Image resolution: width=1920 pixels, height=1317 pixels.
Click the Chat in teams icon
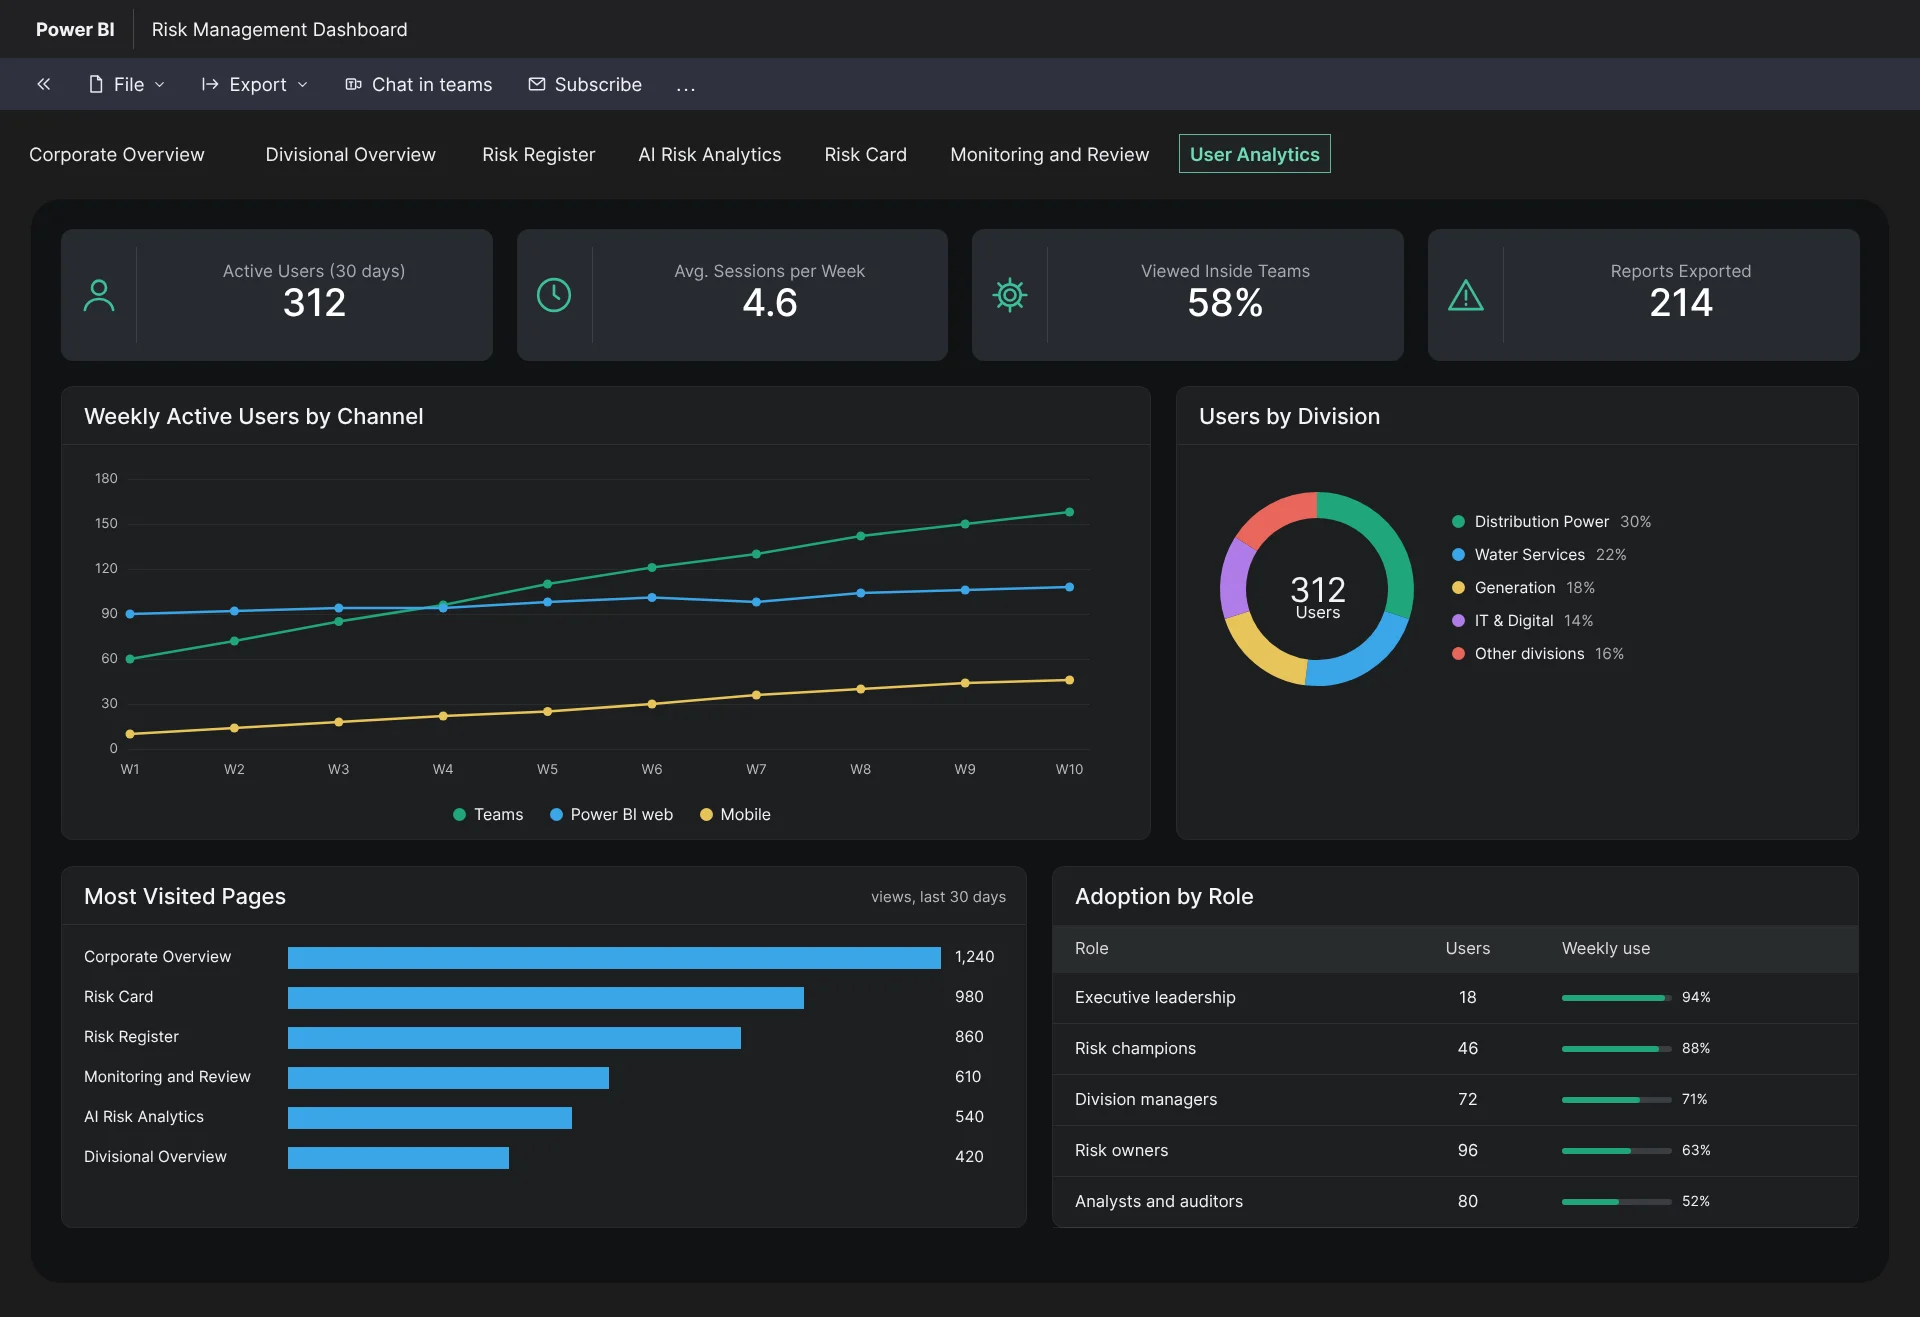(x=353, y=84)
